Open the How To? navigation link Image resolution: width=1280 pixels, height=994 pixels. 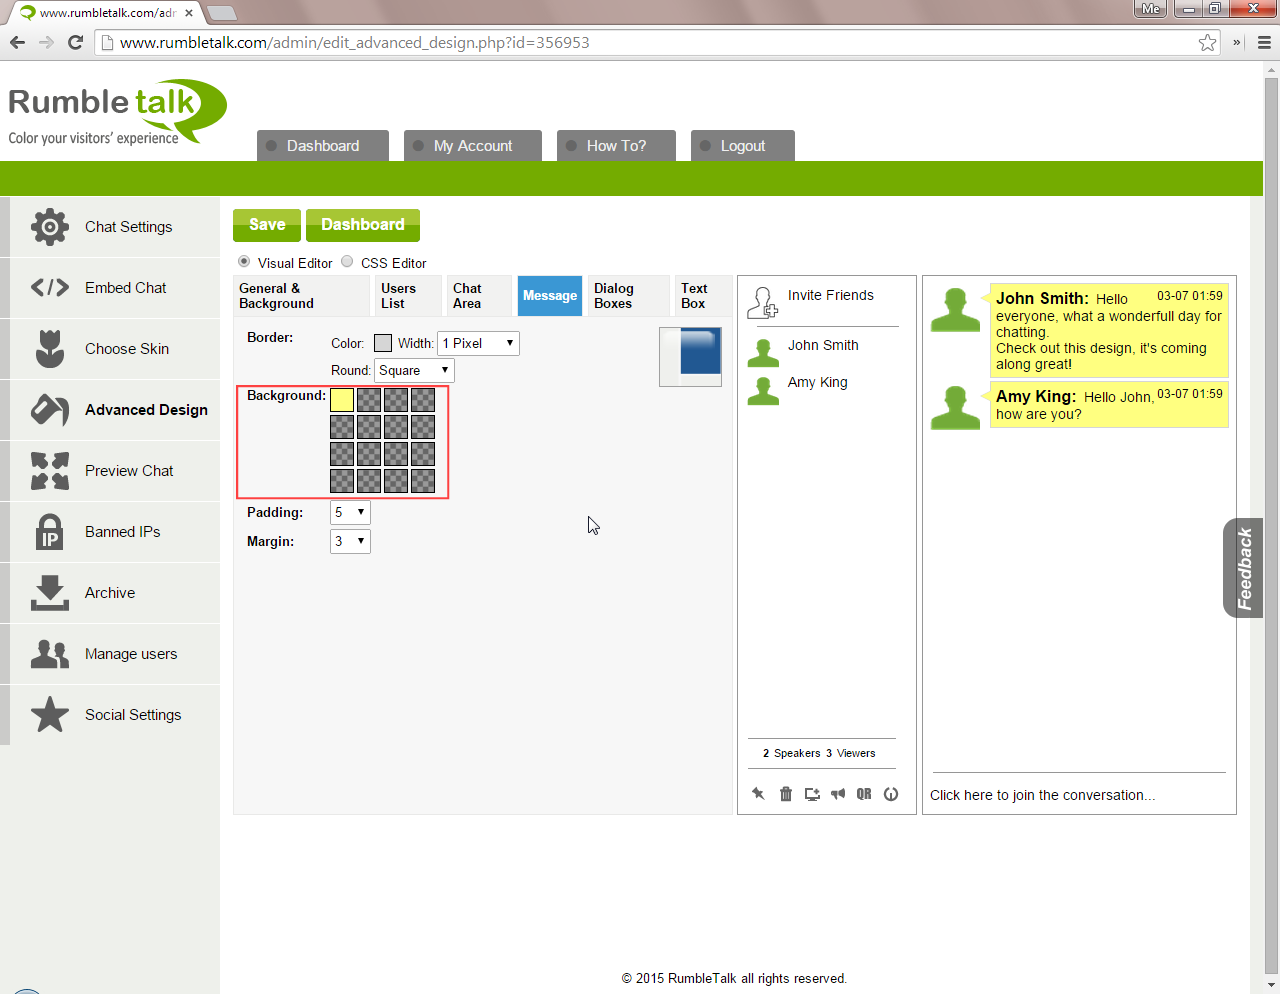[616, 146]
